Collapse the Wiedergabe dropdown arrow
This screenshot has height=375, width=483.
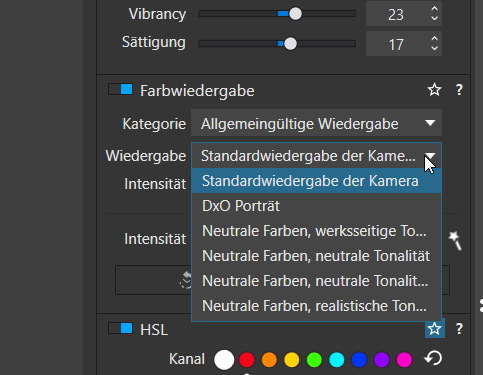[430, 156]
